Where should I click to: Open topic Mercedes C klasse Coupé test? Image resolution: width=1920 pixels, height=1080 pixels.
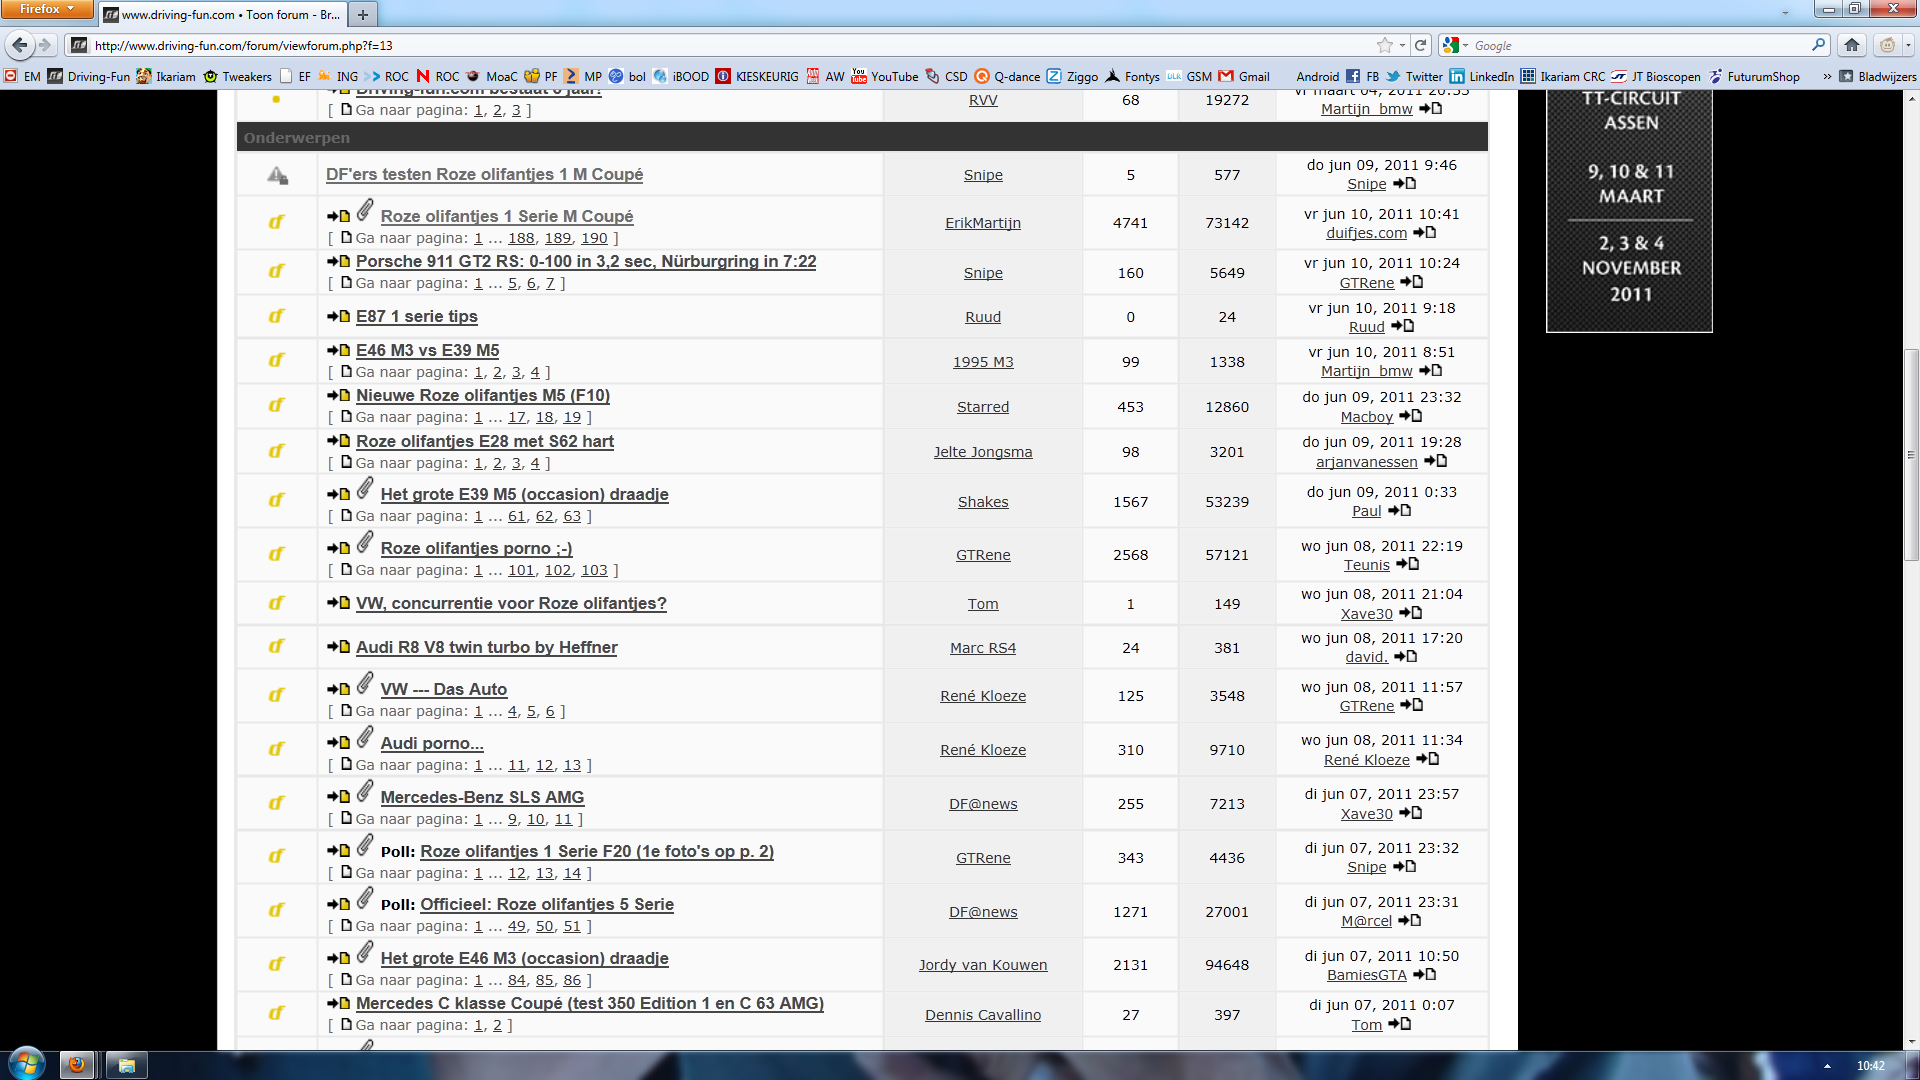[589, 1003]
